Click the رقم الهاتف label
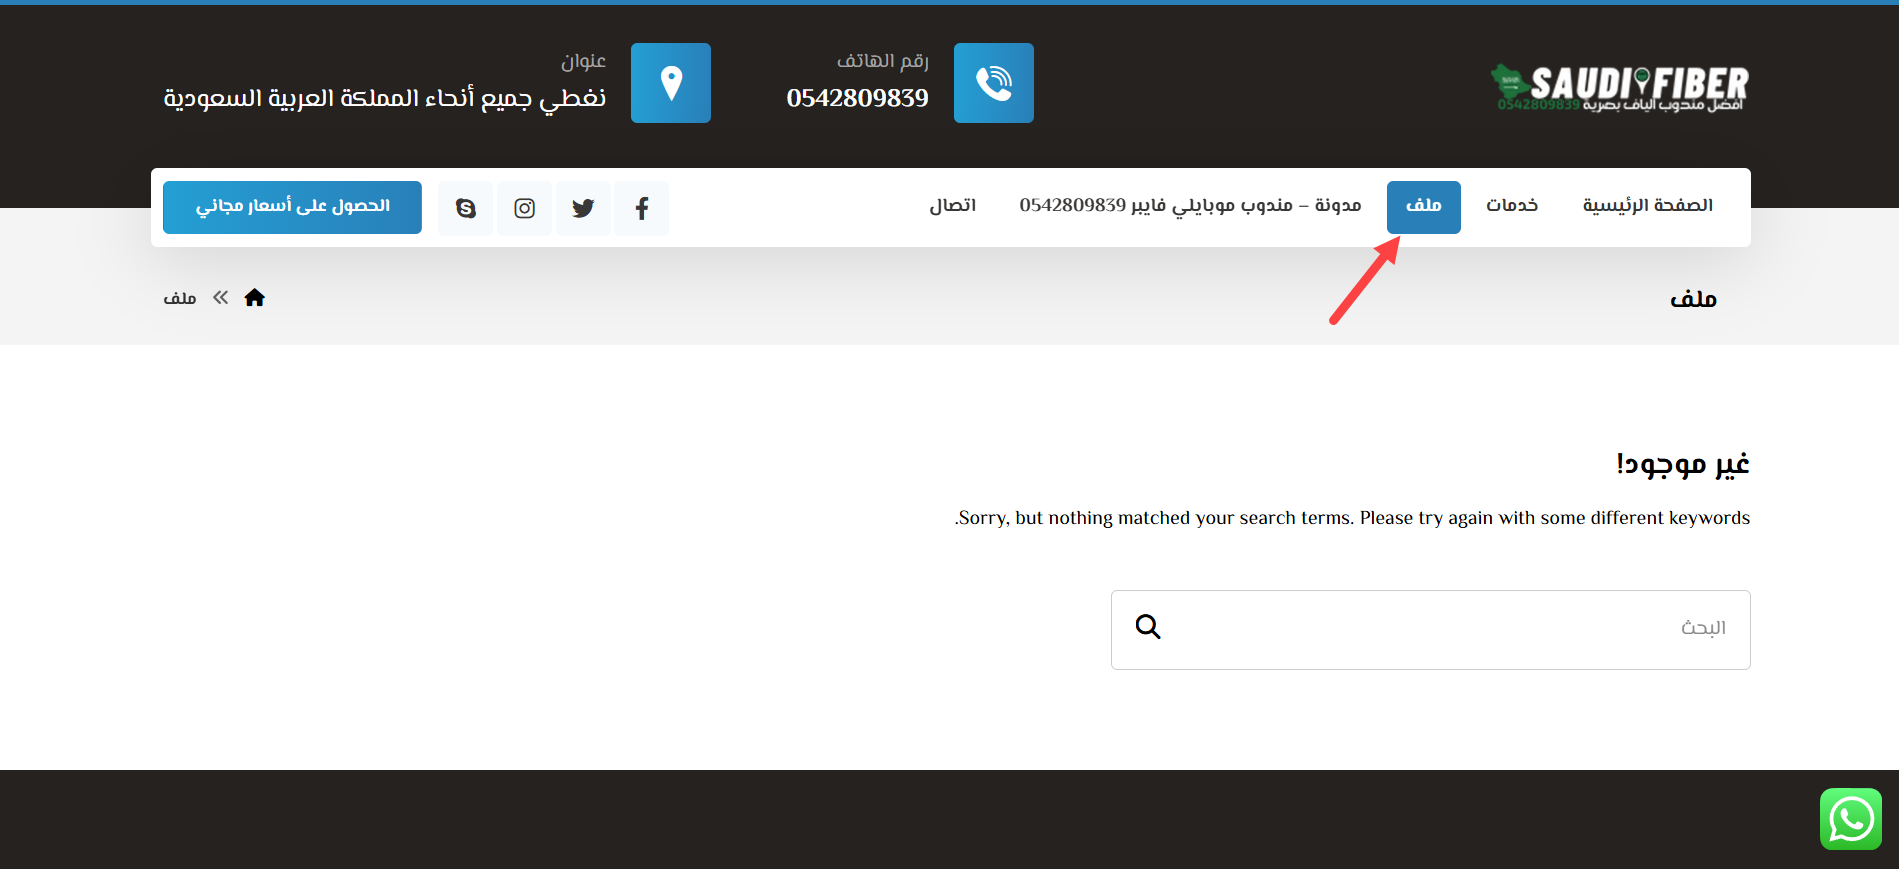1899x869 pixels. [x=883, y=61]
